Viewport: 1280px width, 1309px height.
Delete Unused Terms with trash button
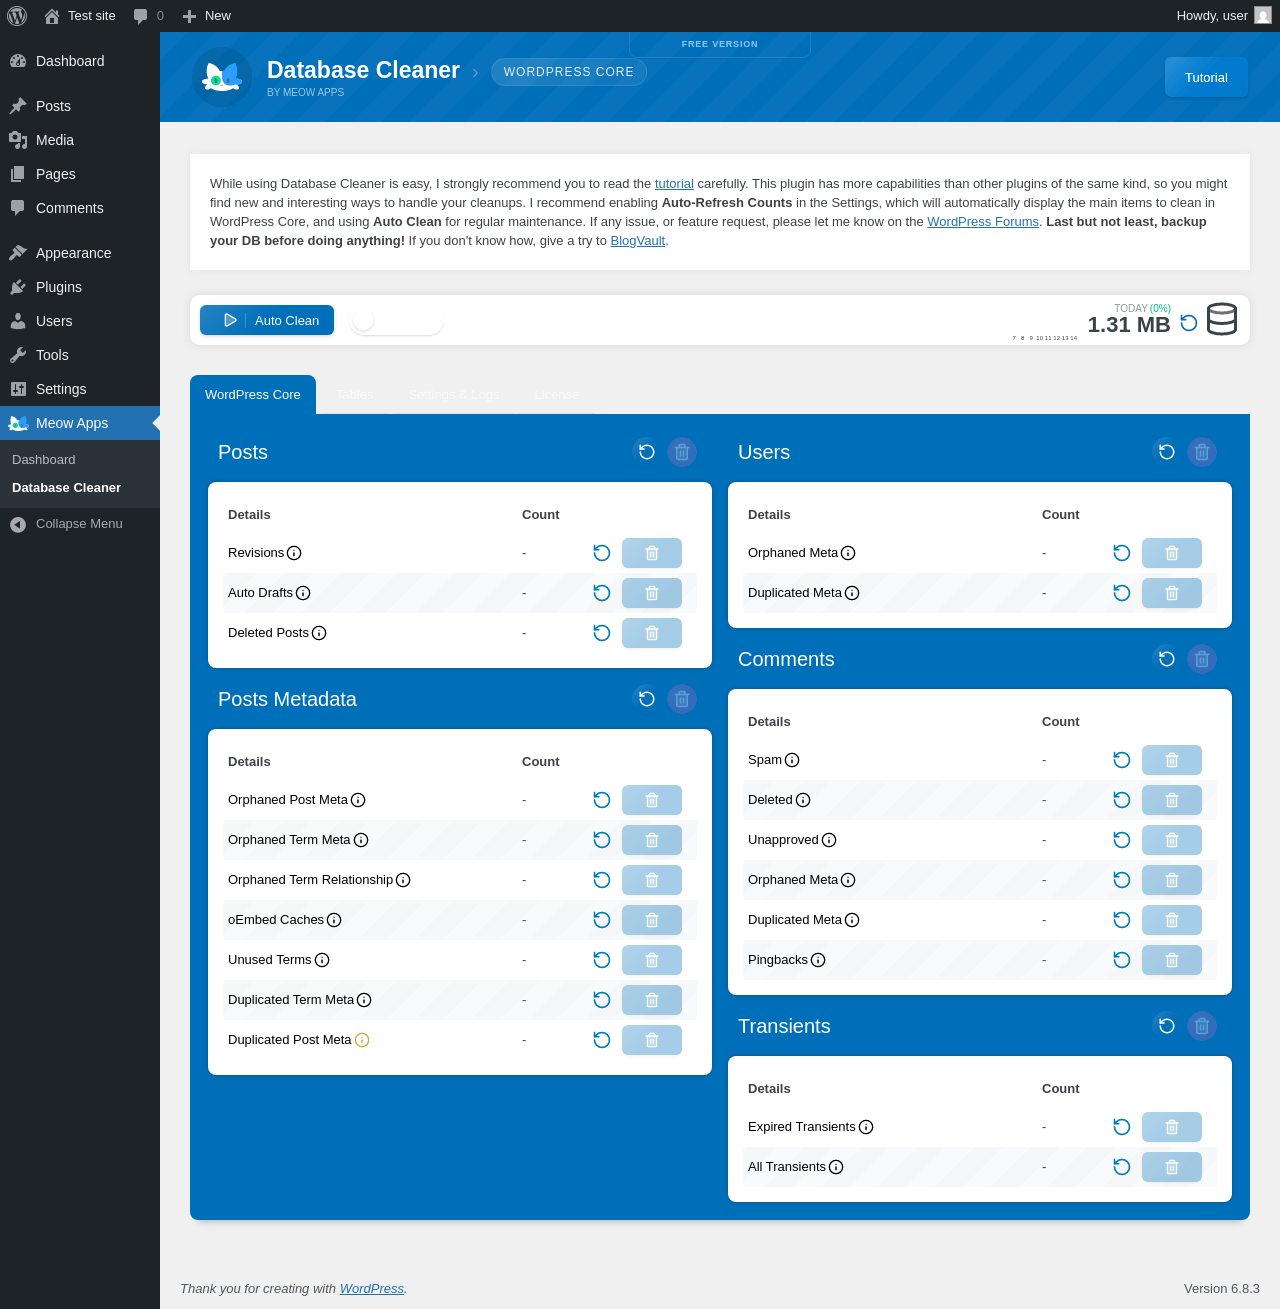click(x=652, y=960)
